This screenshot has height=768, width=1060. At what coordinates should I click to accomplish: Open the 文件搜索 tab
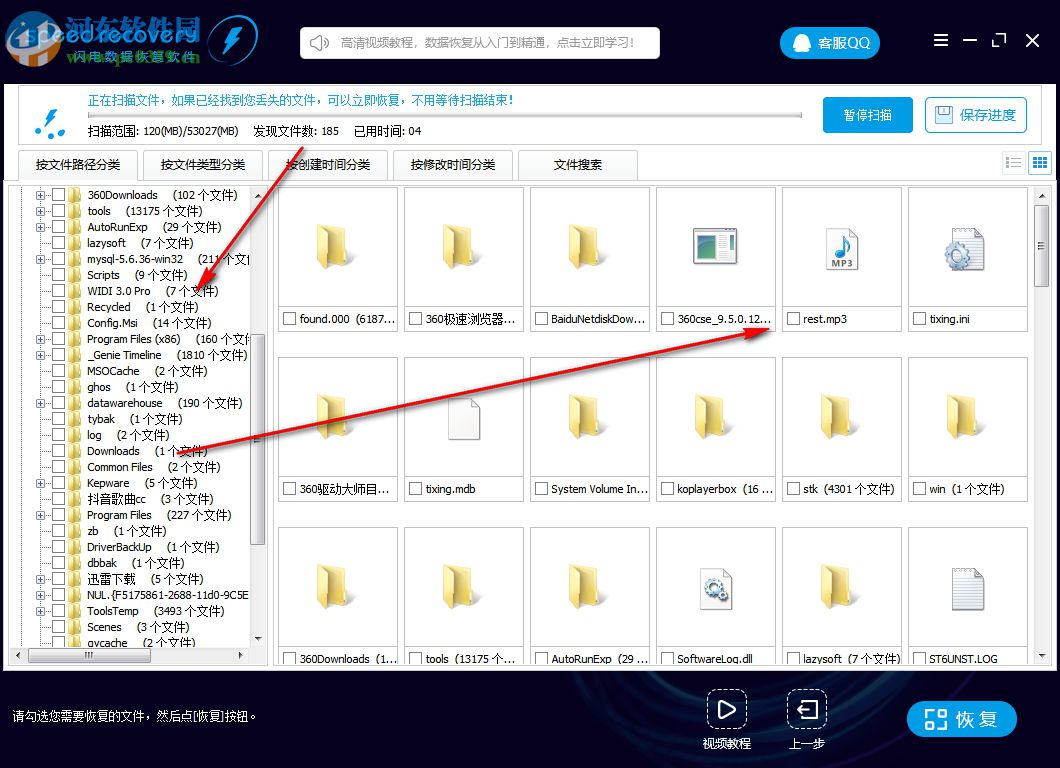pyautogui.click(x=578, y=165)
